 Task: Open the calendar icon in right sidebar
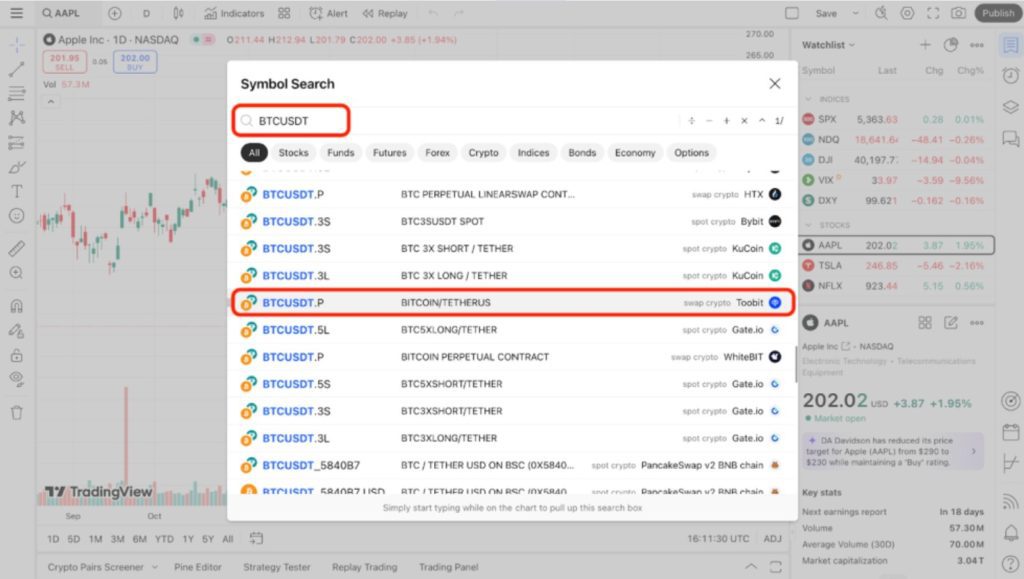coord(1010,432)
